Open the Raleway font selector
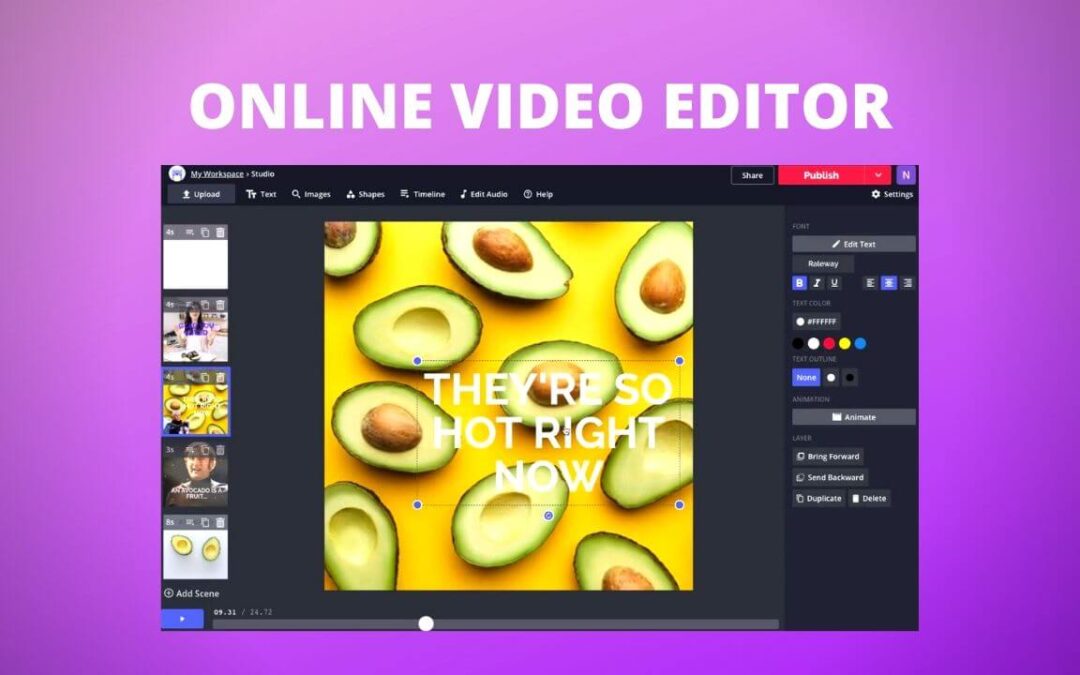The height and width of the screenshot is (675, 1080). pyautogui.click(x=823, y=263)
